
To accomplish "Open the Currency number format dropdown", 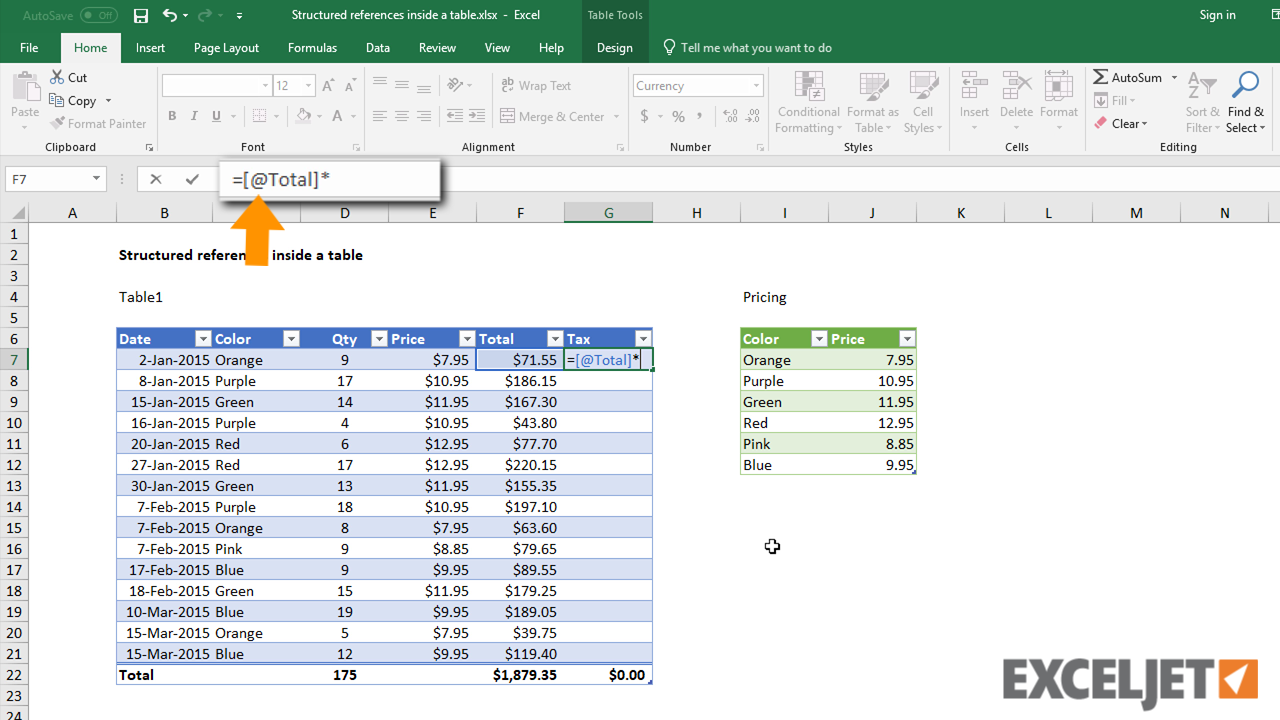I will pyautogui.click(x=756, y=86).
